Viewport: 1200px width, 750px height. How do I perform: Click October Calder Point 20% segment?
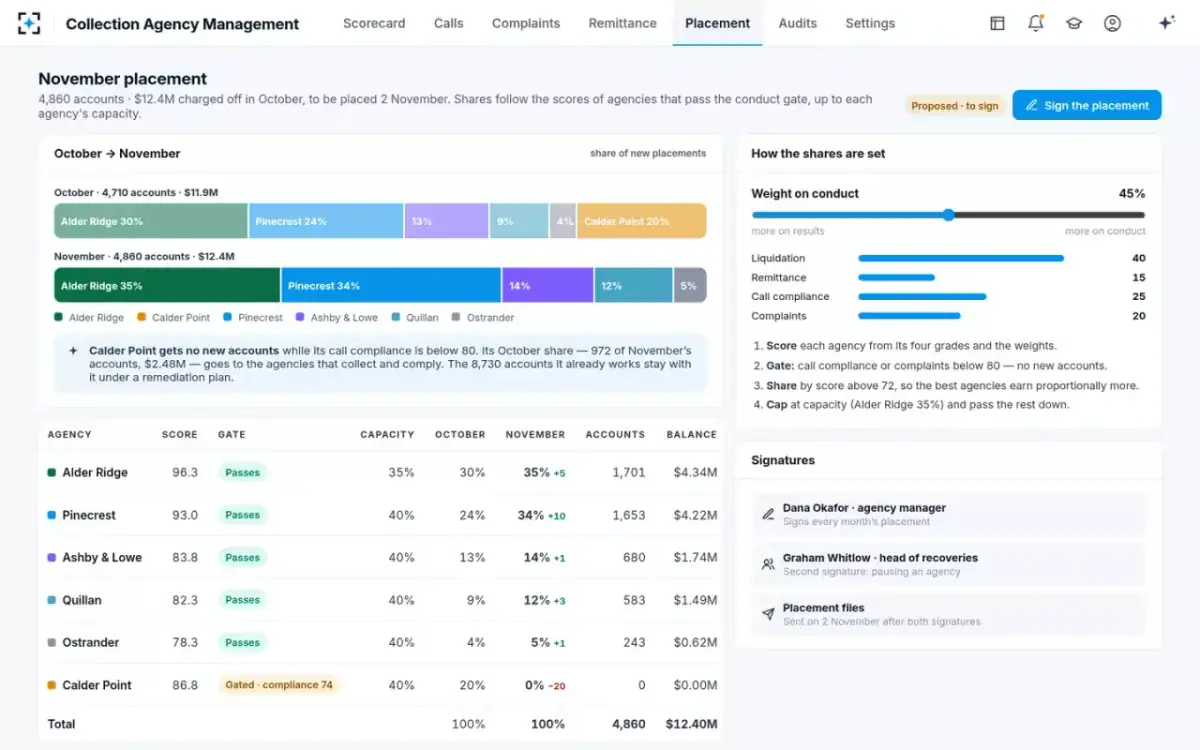click(x=641, y=221)
